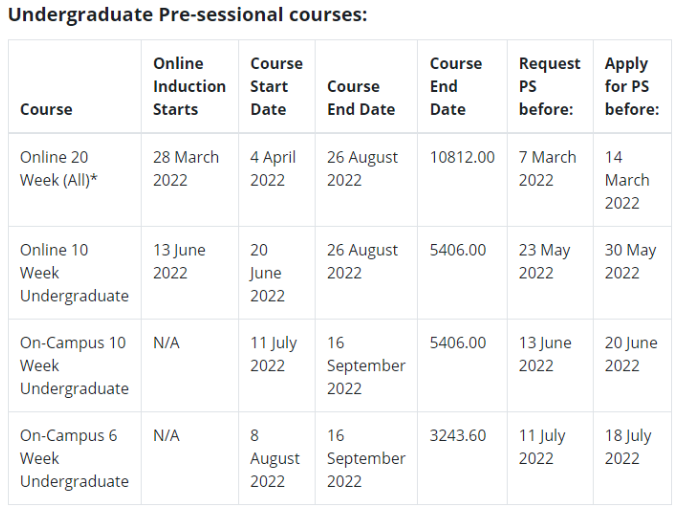Select the '8 August 2022' start date
Image resolution: width=683 pixels, height=513 pixels.
pos(275,458)
